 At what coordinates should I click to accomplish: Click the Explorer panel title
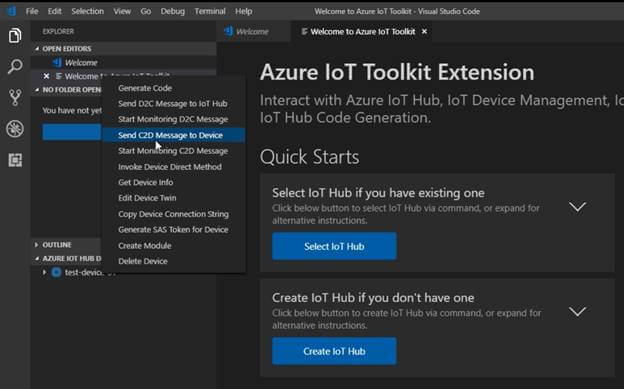pos(58,31)
